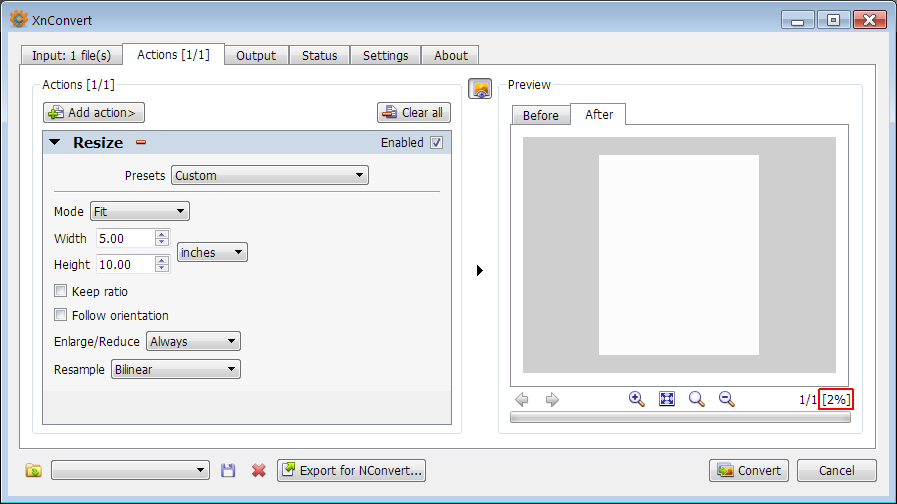The width and height of the screenshot is (897, 504).
Task: Remove the Resize action via red minus
Action: click(x=141, y=142)
